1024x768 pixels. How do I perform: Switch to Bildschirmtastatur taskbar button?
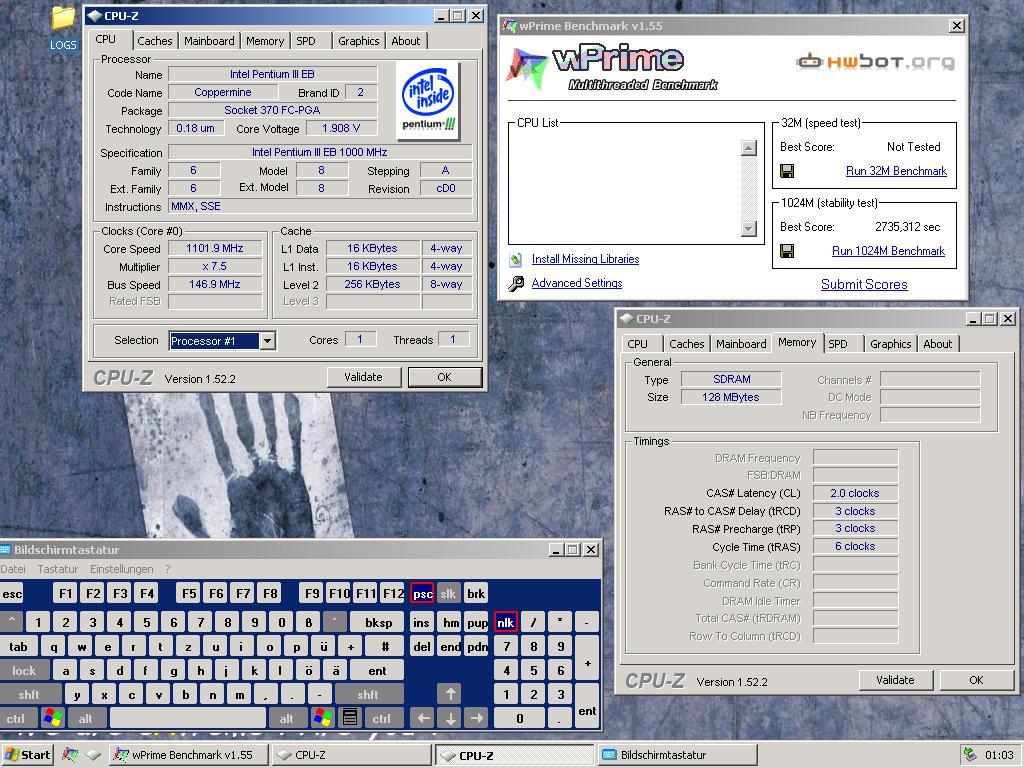pyautogui.click(x=678, y=755)
